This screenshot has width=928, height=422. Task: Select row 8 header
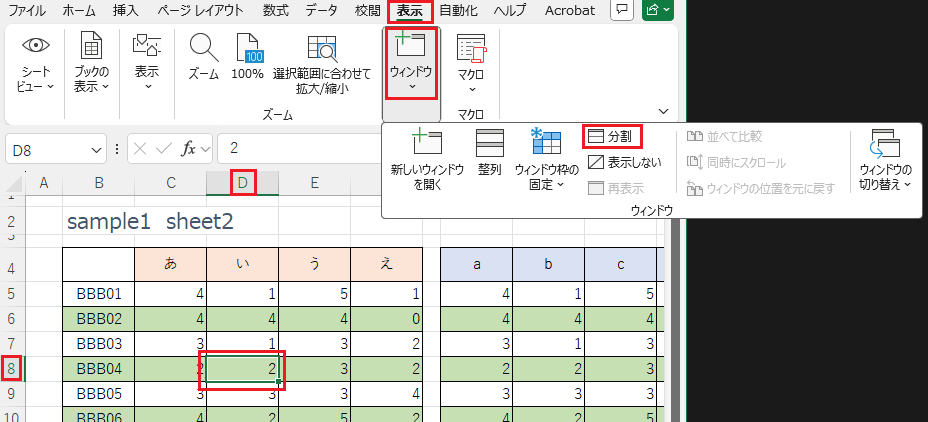click(x=12, y=370)
